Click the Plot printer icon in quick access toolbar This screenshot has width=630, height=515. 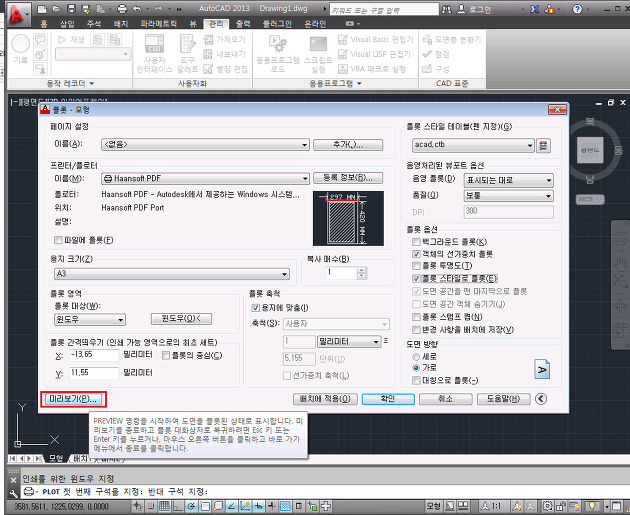(x=122, y=9)
